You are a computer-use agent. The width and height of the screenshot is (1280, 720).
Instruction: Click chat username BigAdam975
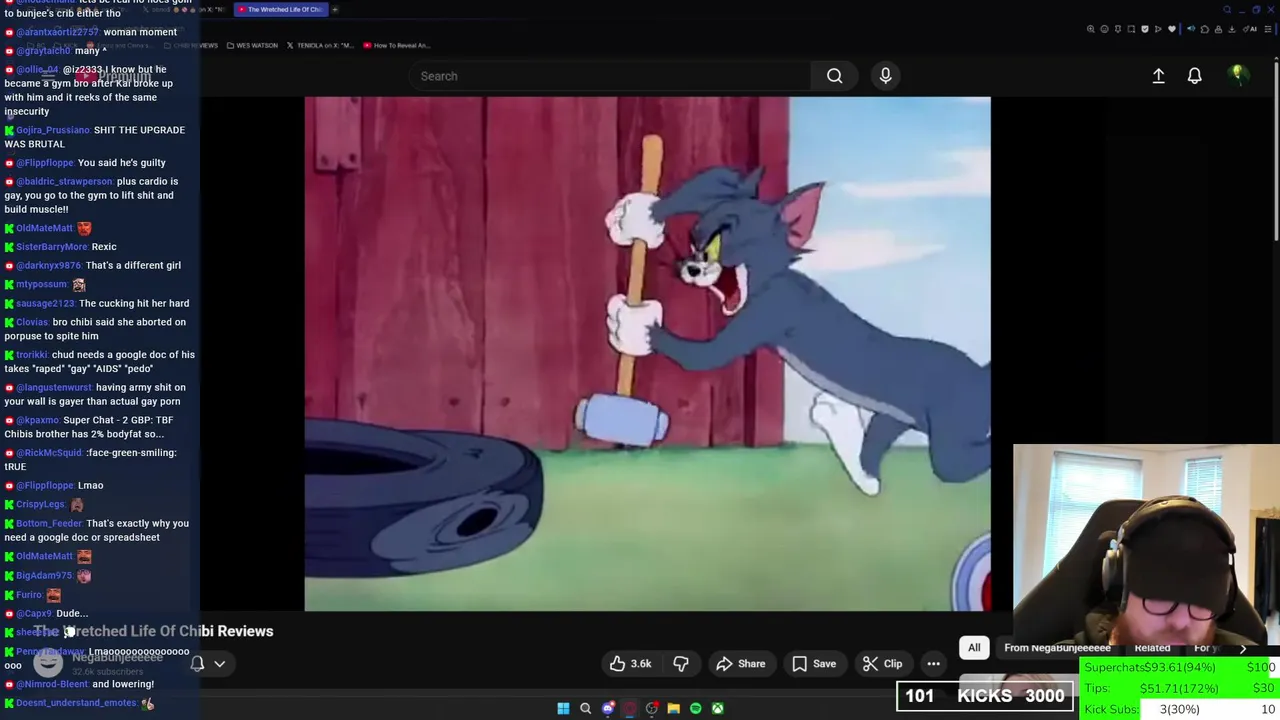[44, 576]
